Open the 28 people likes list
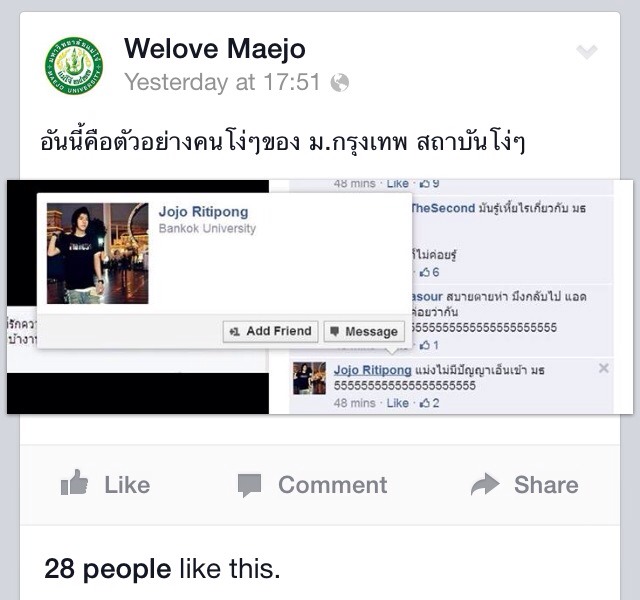Viewport: 640px width, 600px height. click(x=108, y=569)
